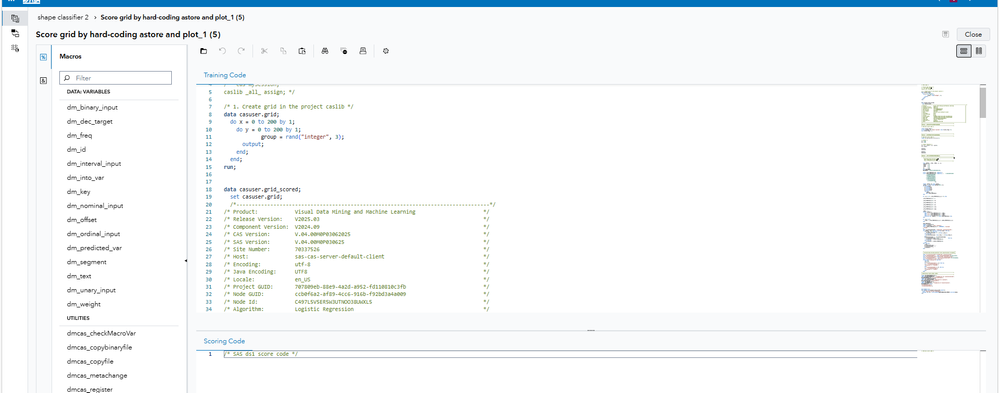
Task: Click the toolbar icon right of binoculars
Action: (x=343, y=51)
